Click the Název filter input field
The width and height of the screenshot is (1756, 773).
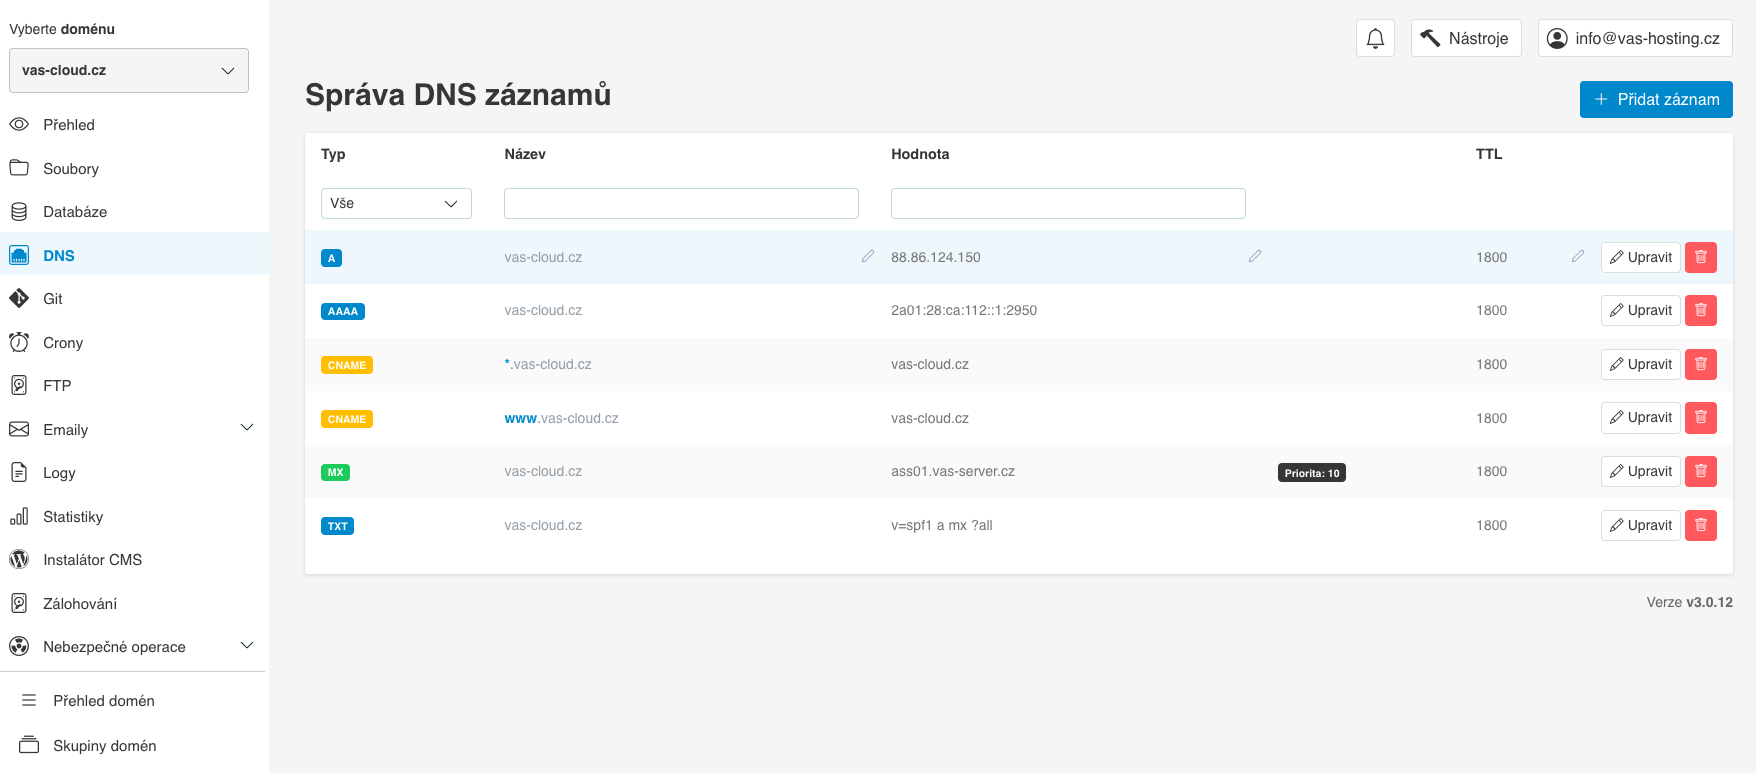[681, 203]
